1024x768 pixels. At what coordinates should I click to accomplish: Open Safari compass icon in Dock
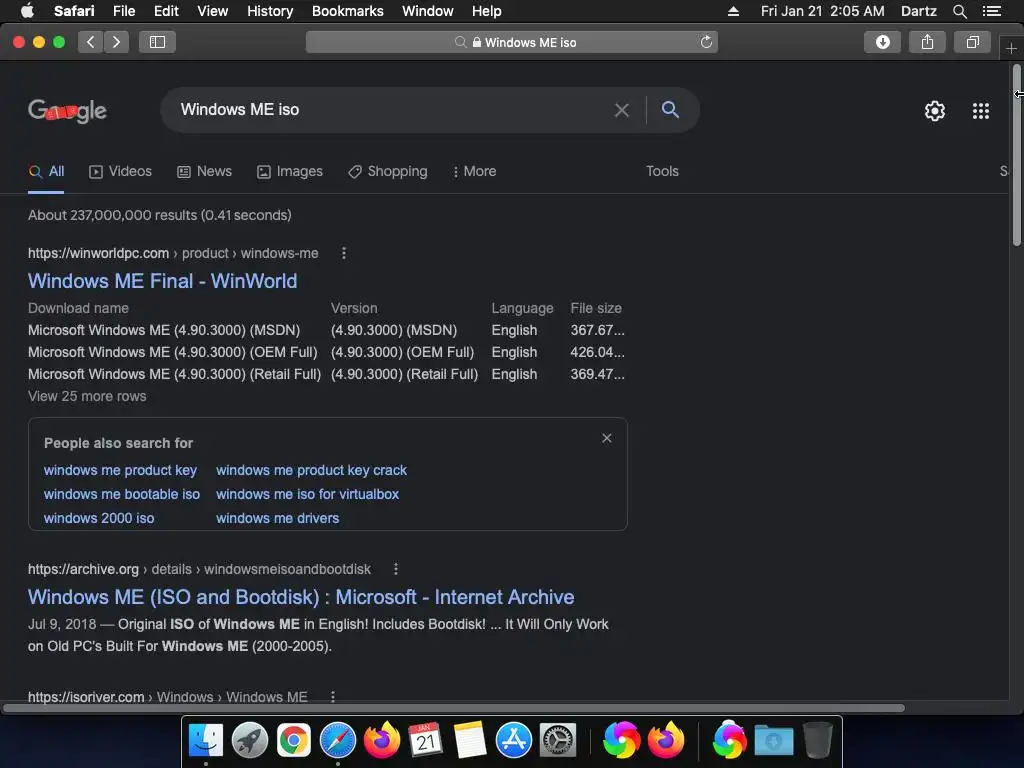point(338,741)
